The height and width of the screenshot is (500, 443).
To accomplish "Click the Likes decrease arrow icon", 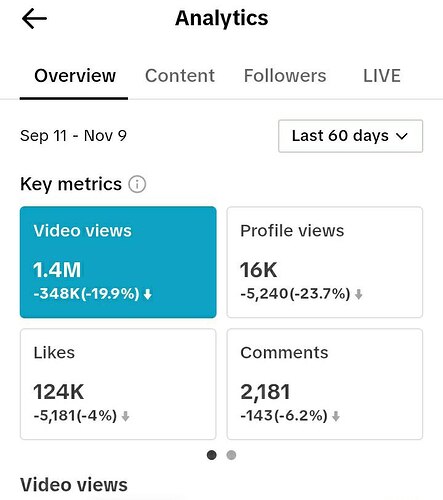I will [125, 416].
